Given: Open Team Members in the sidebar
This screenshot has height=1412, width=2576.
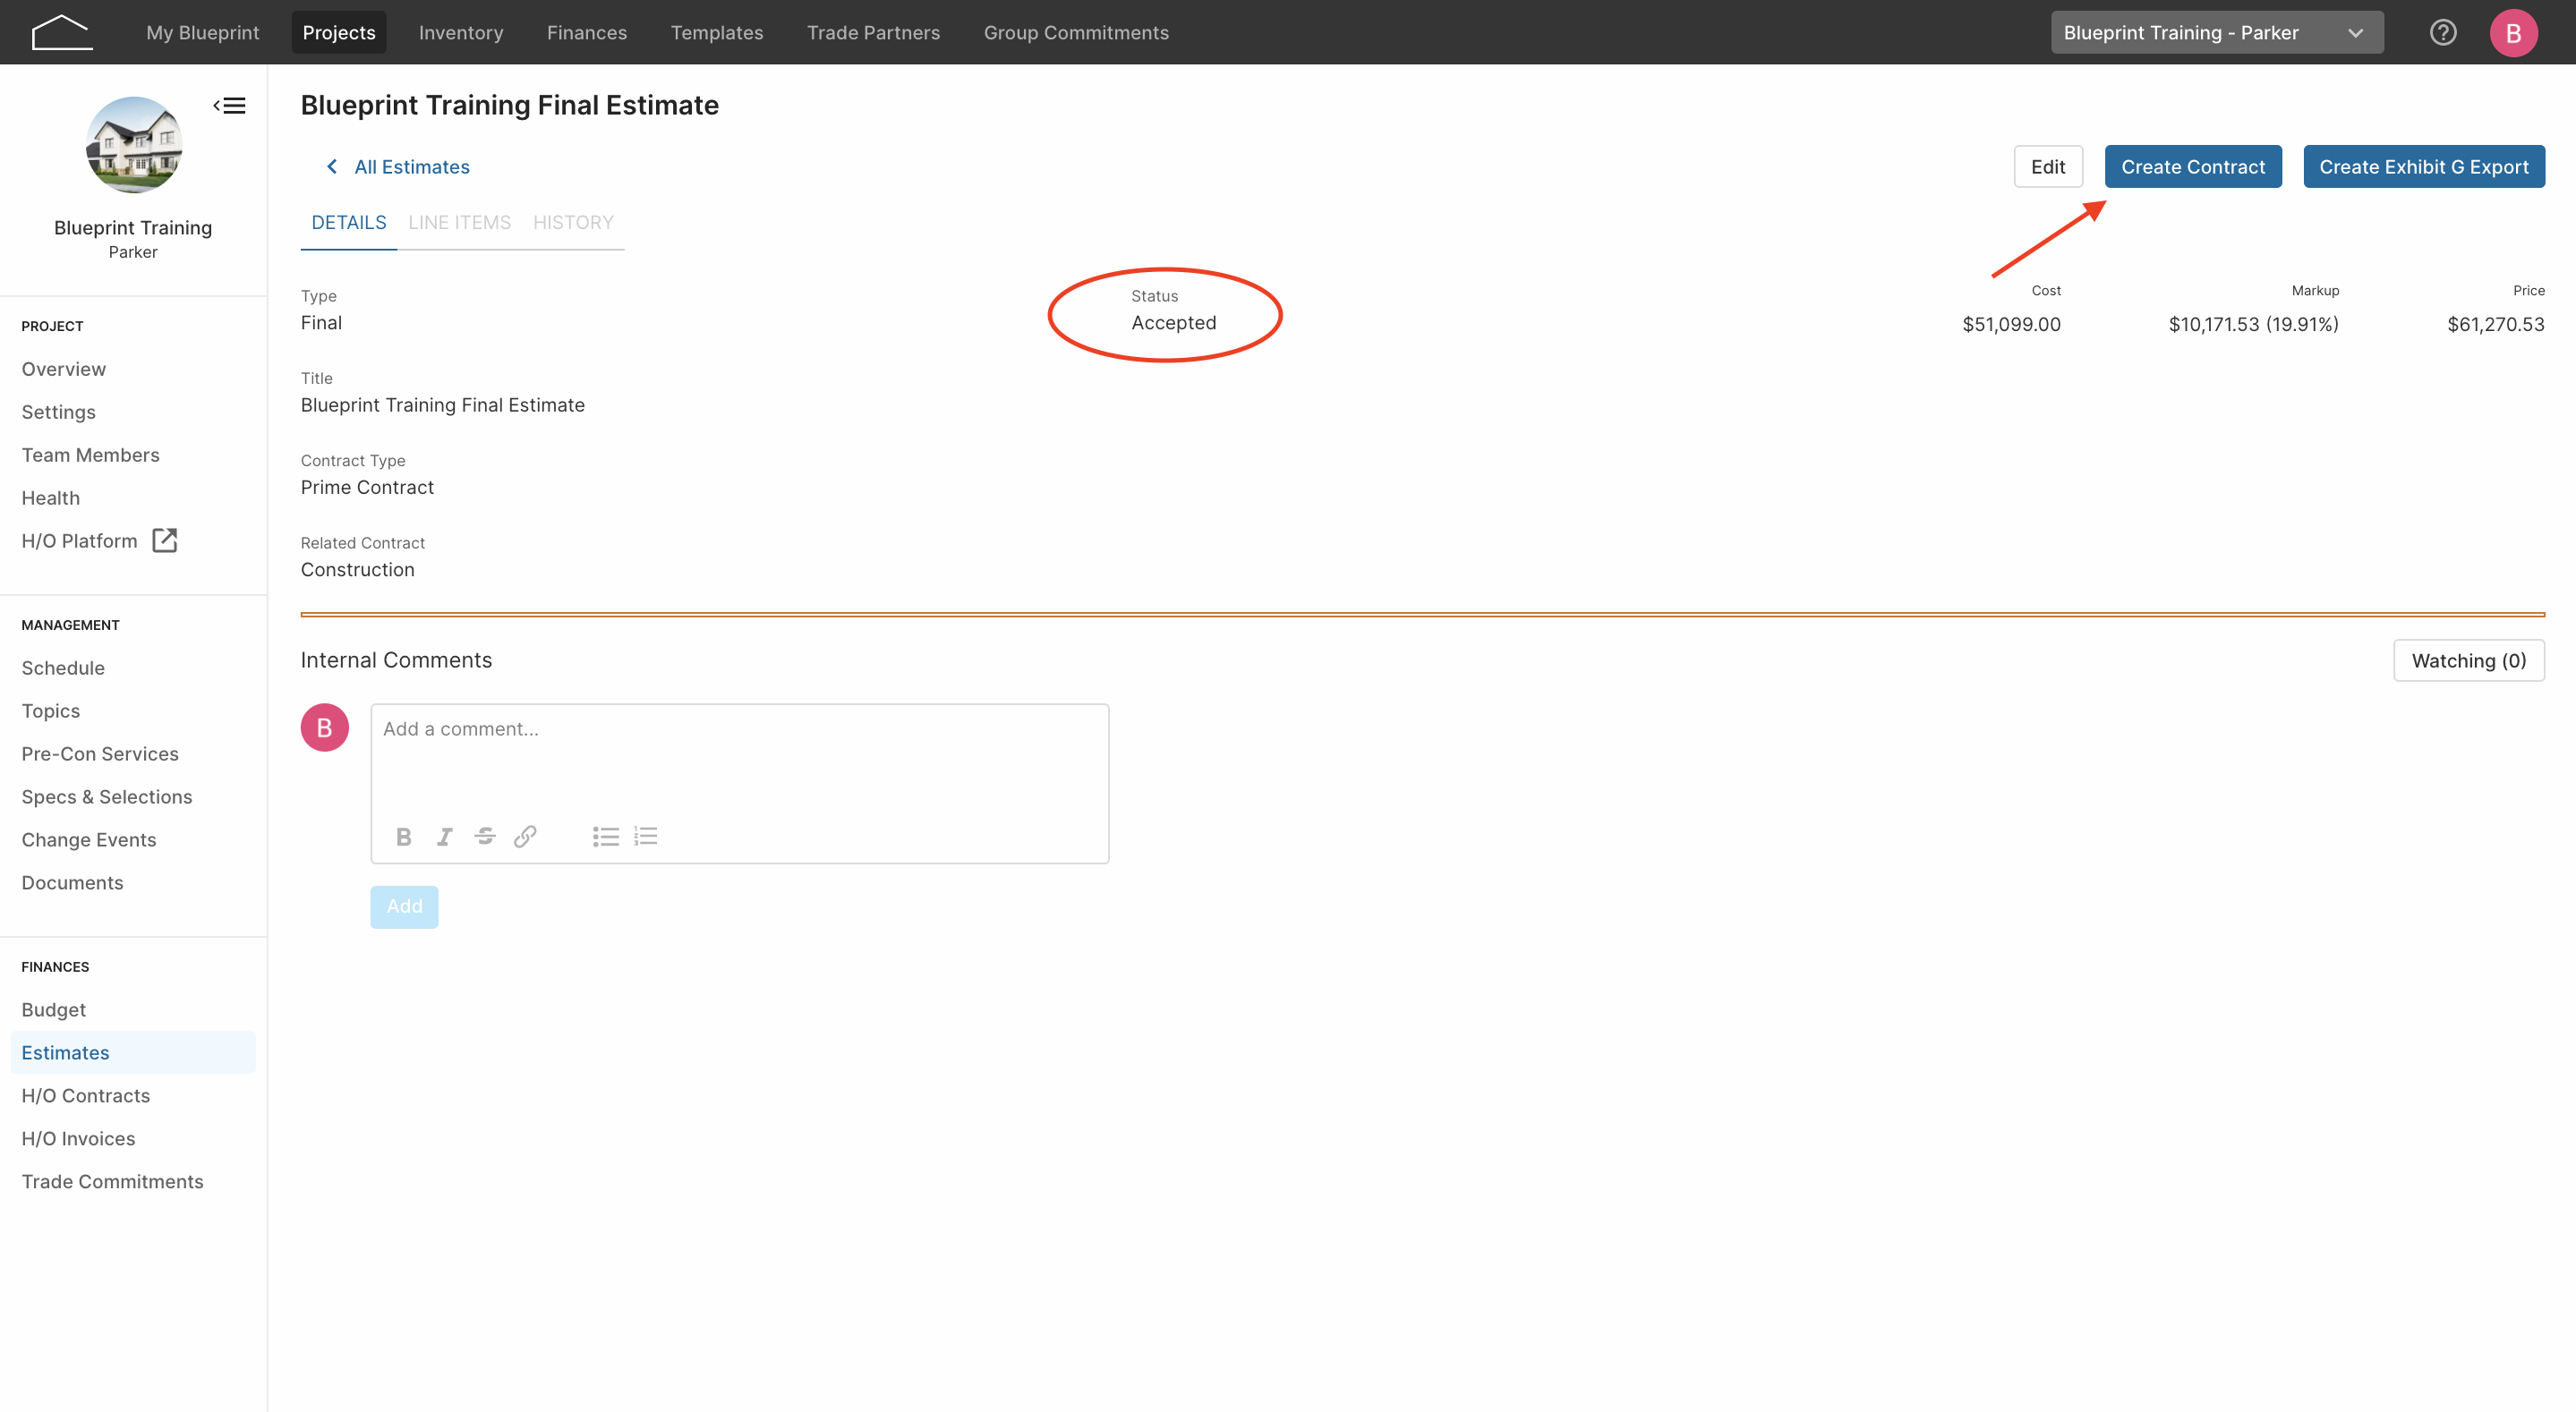Looking at the screenshot, I should 91,455.
